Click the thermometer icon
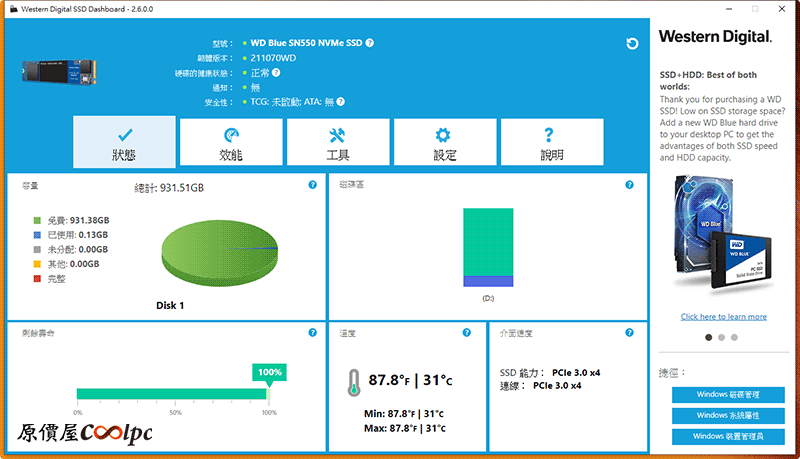 tap(354, 382)
